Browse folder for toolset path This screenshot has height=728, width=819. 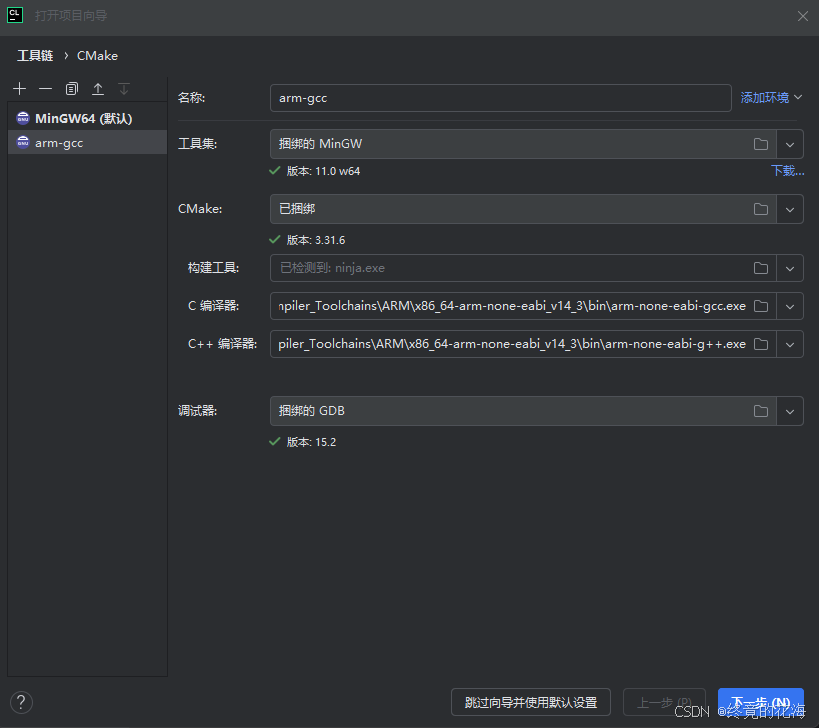pyautogui.click(x=761, y=144)
